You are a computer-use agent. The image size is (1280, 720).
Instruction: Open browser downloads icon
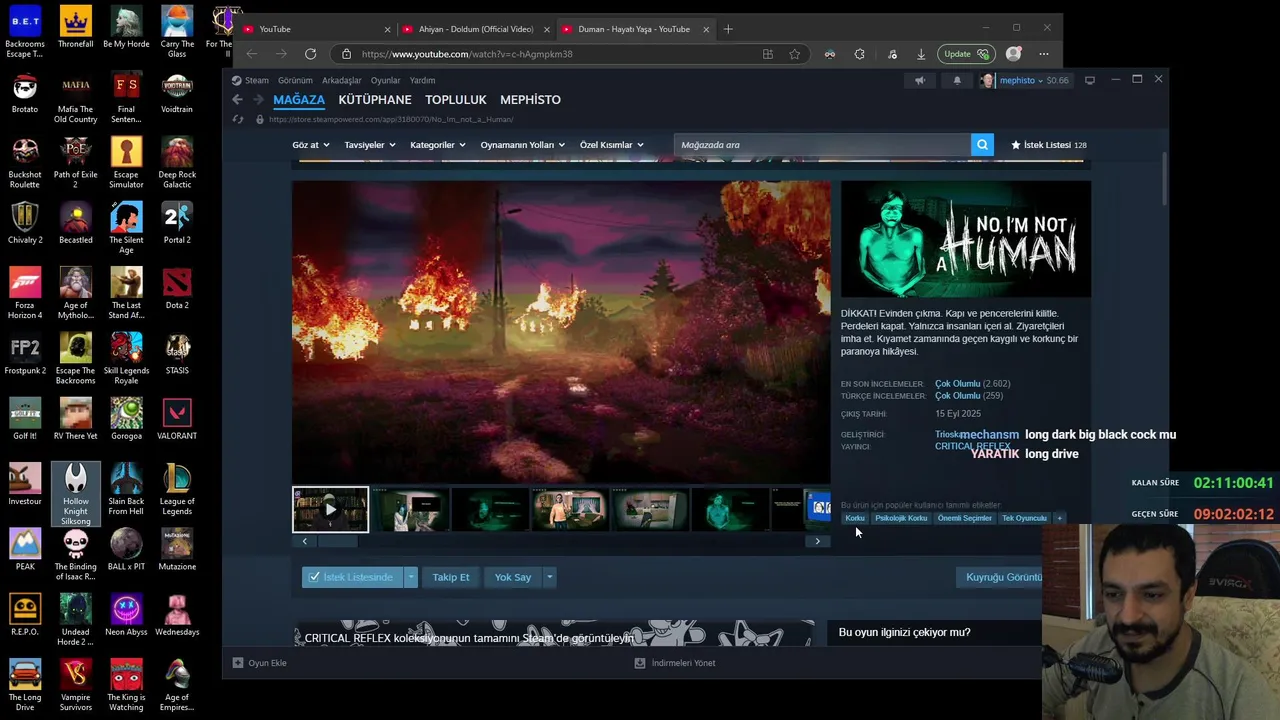click(x=921, y=54)
